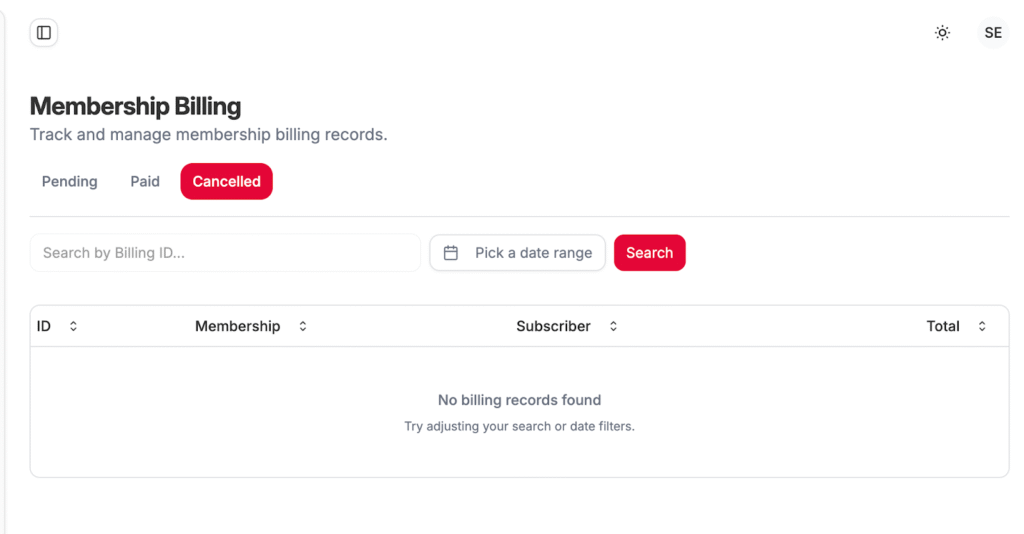Click the Membership column header text
The image size is (1024, 534).
point(237,326)
